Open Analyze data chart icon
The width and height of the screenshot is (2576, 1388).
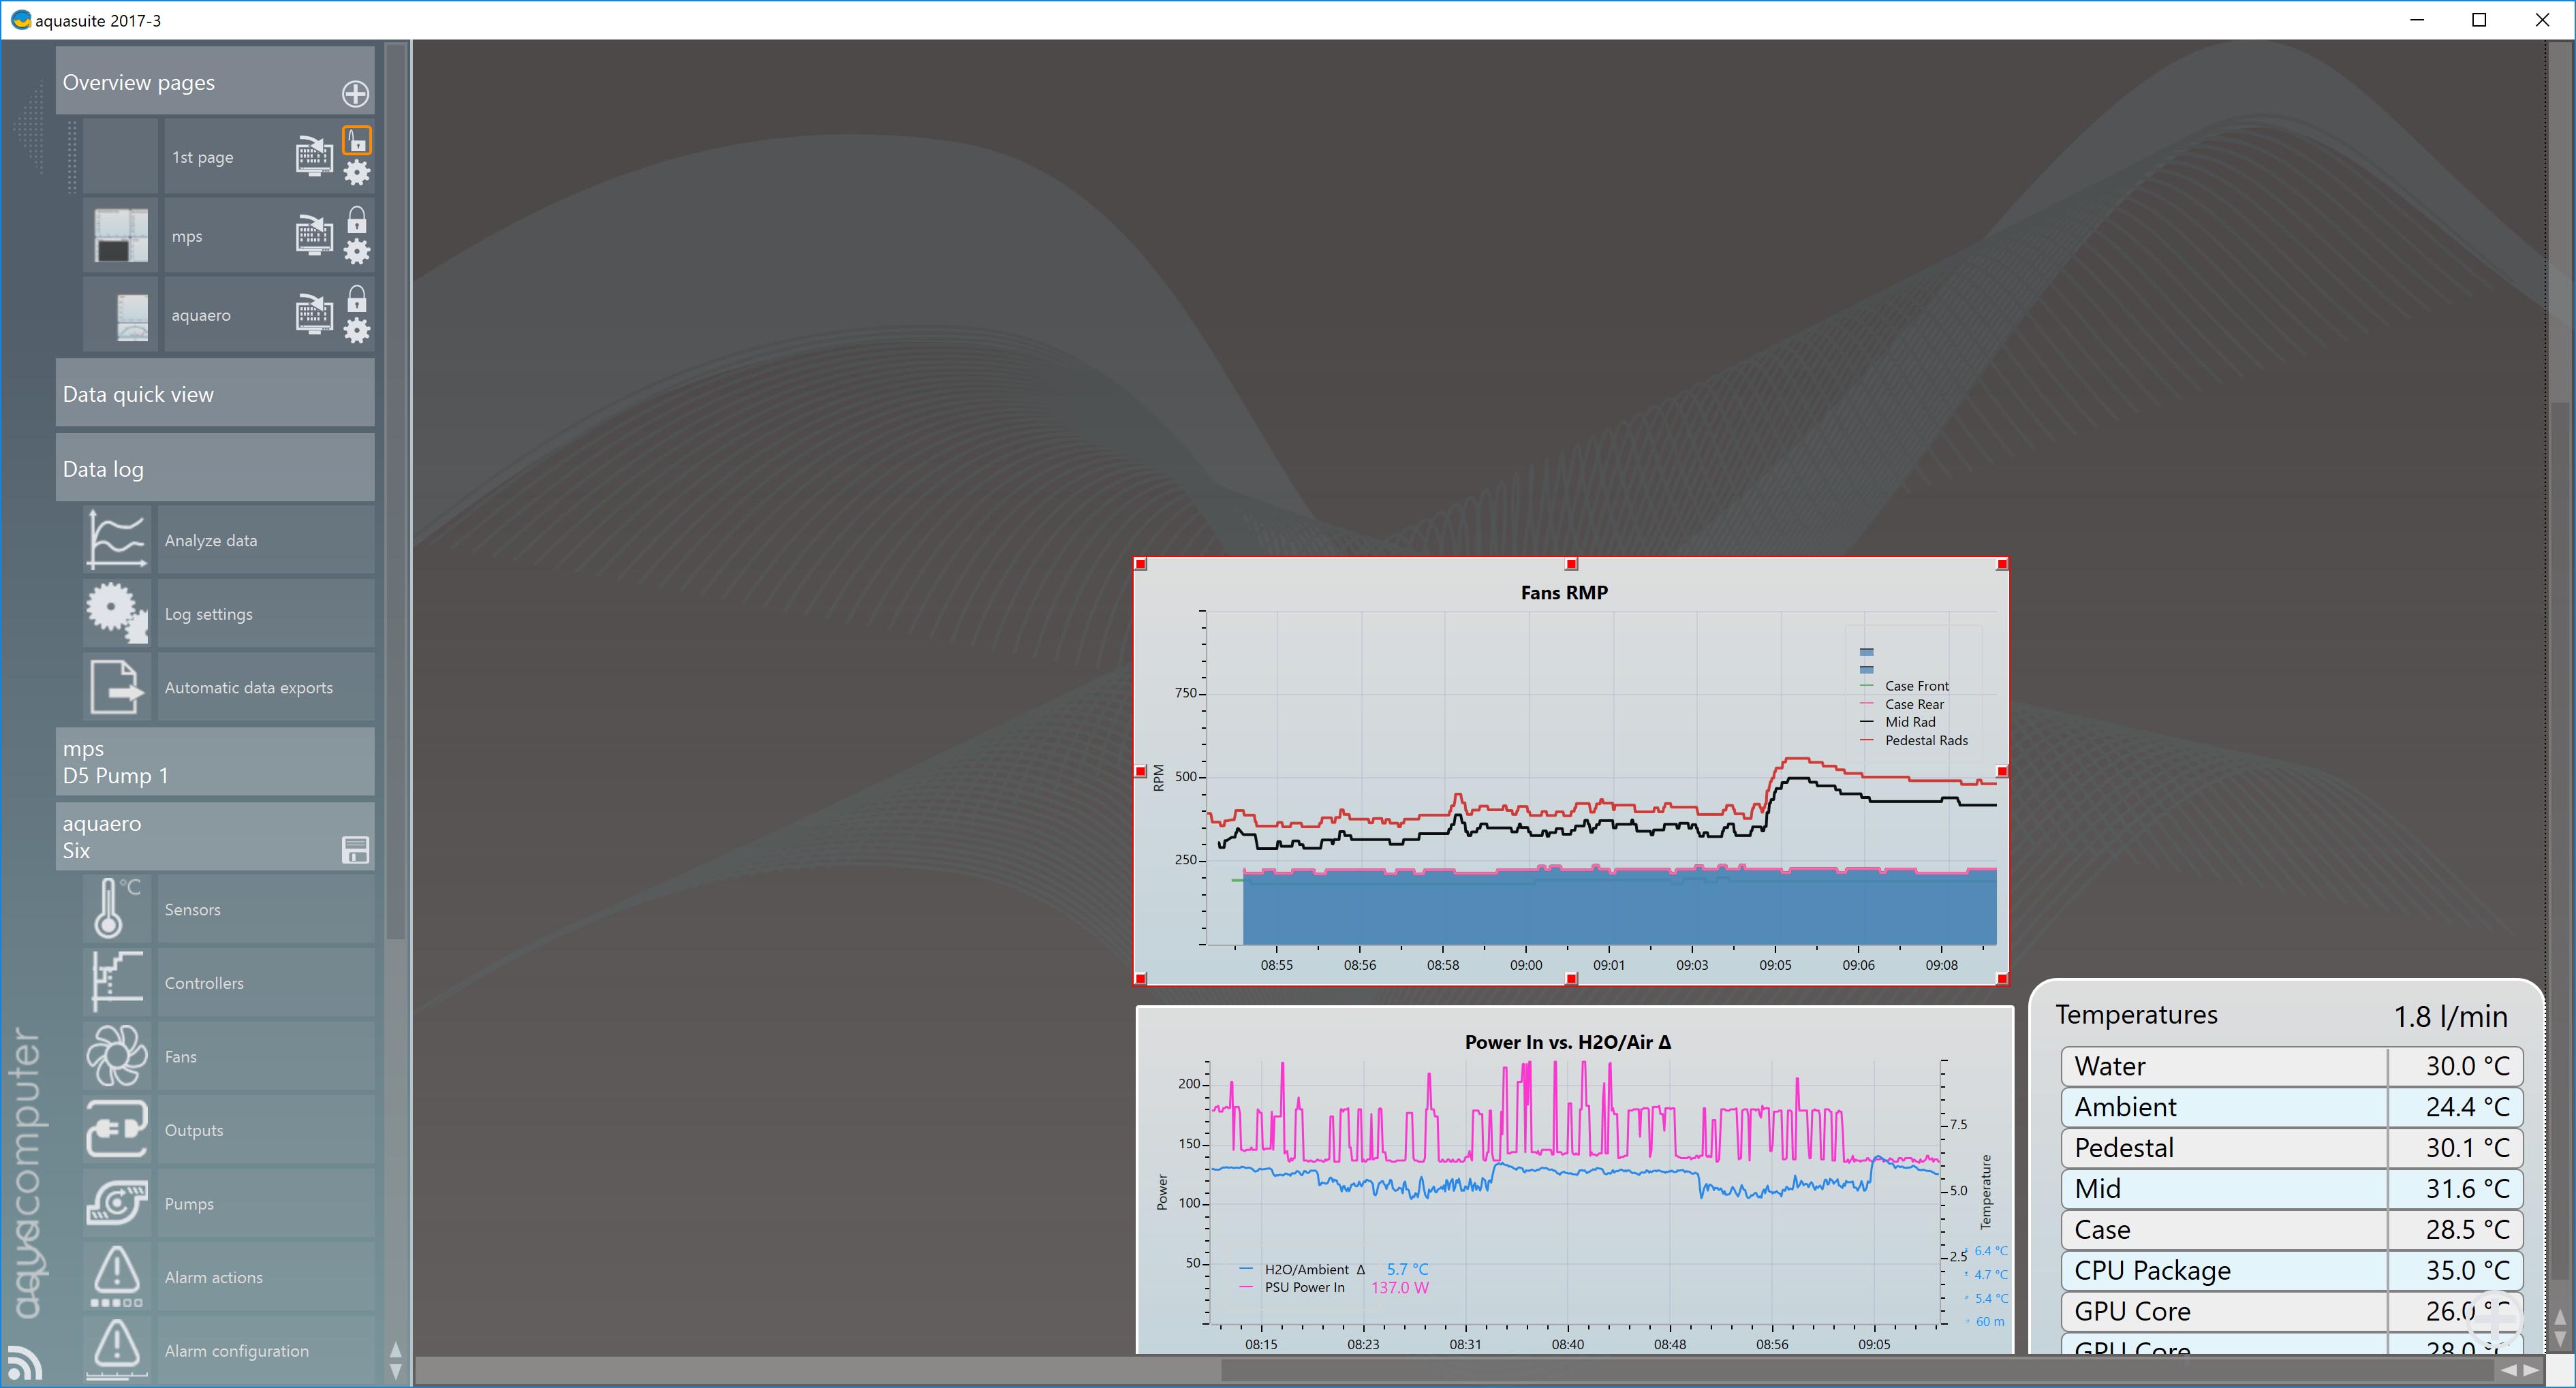pos(117,540)
